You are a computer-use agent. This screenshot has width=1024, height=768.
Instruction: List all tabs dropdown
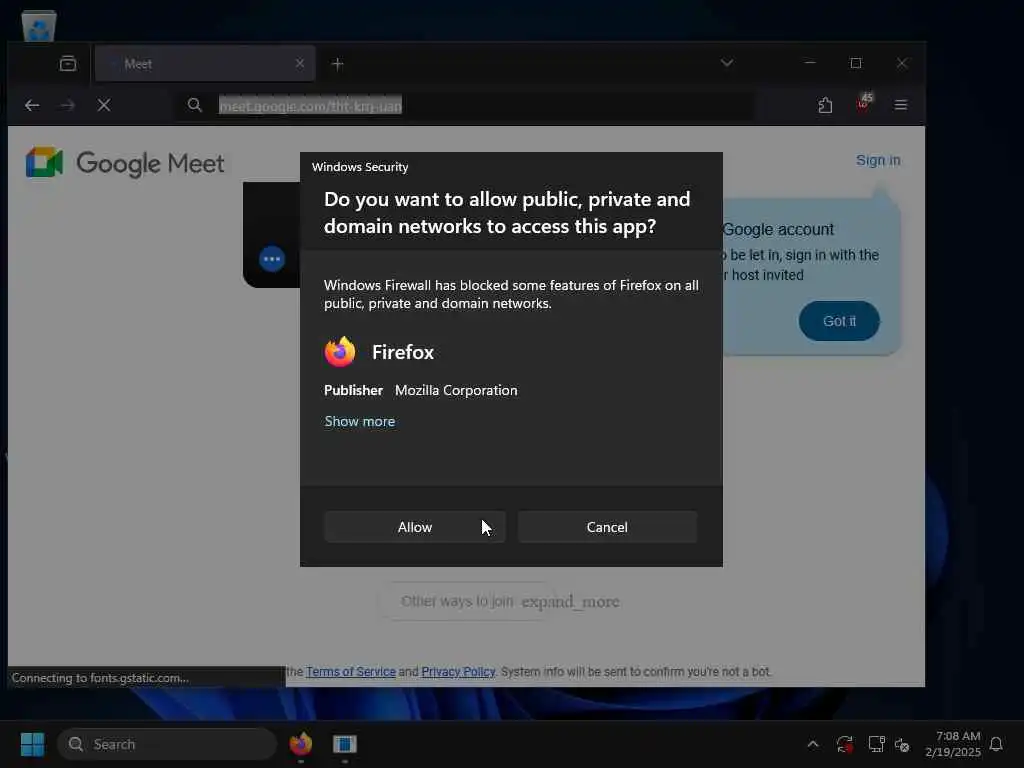[727, 63]
